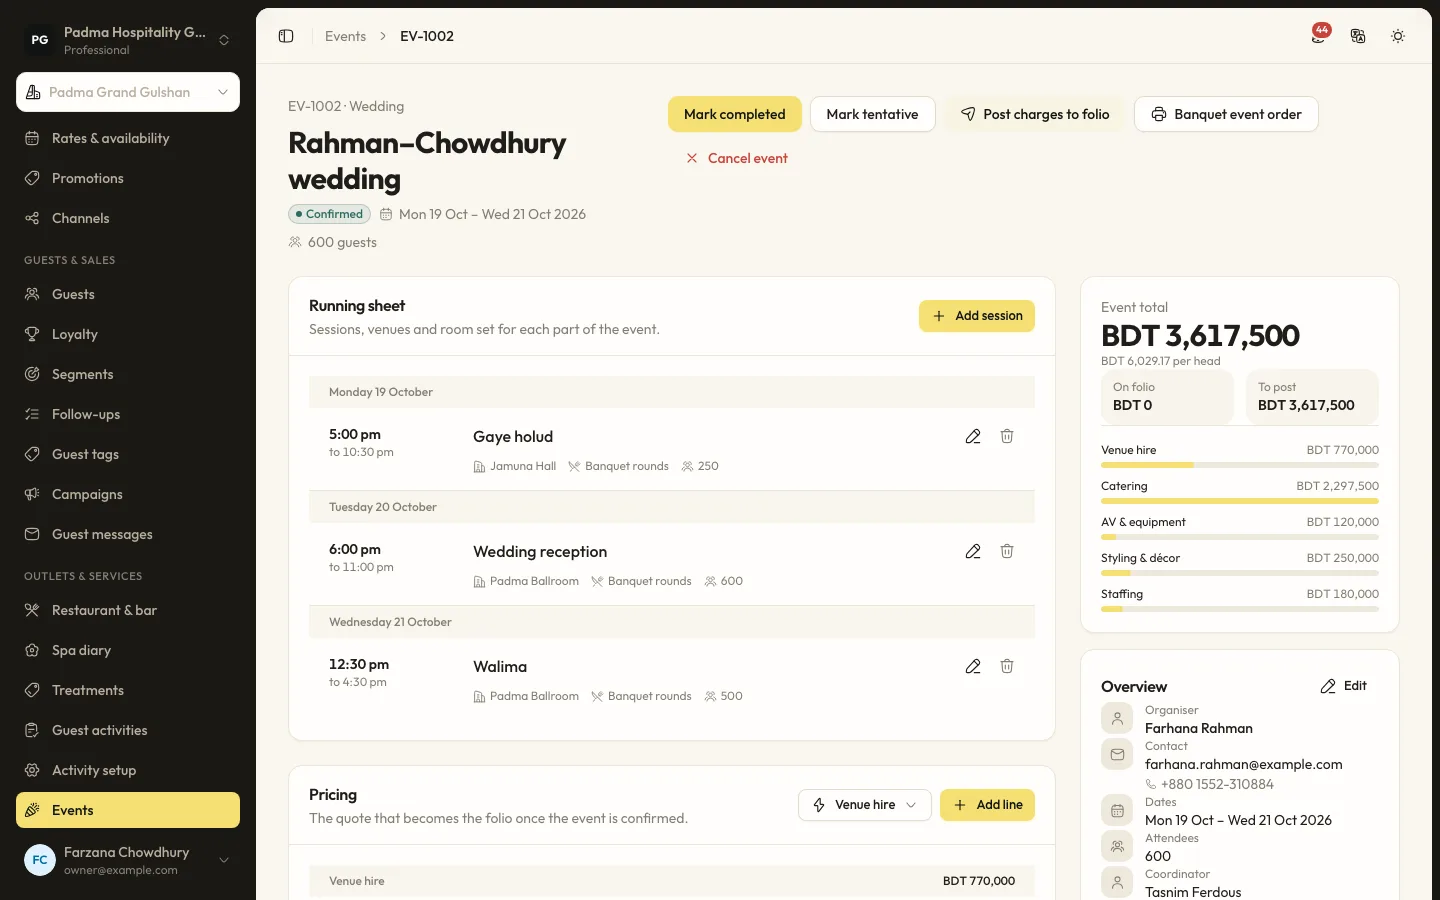Click Spa diary icon
This screenshot has height=900, width=1440.
point(32,650)
